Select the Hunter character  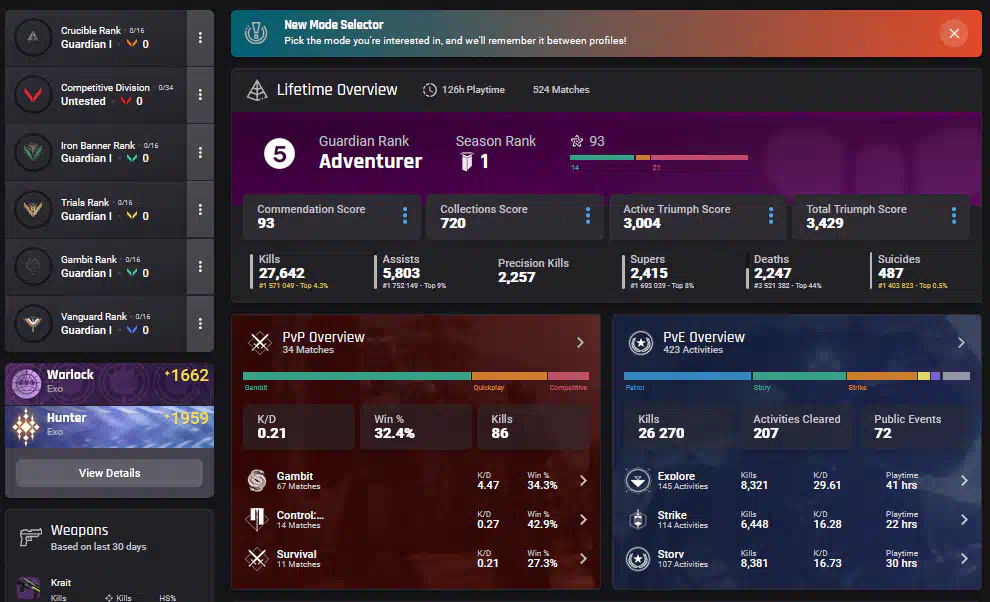click(109, 426)
